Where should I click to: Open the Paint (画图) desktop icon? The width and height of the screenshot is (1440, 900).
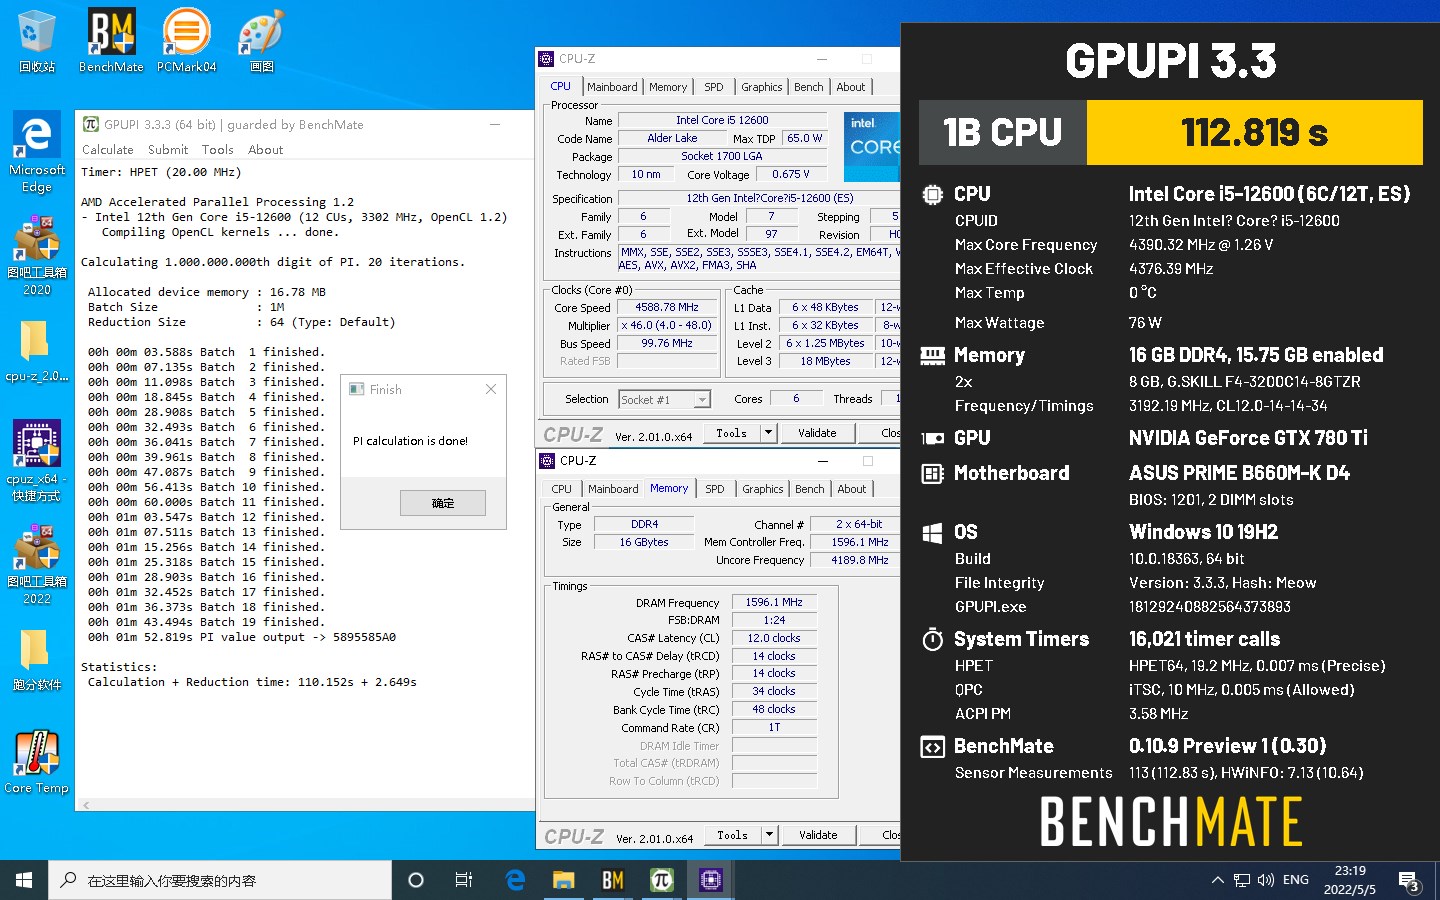pos(261,42)
